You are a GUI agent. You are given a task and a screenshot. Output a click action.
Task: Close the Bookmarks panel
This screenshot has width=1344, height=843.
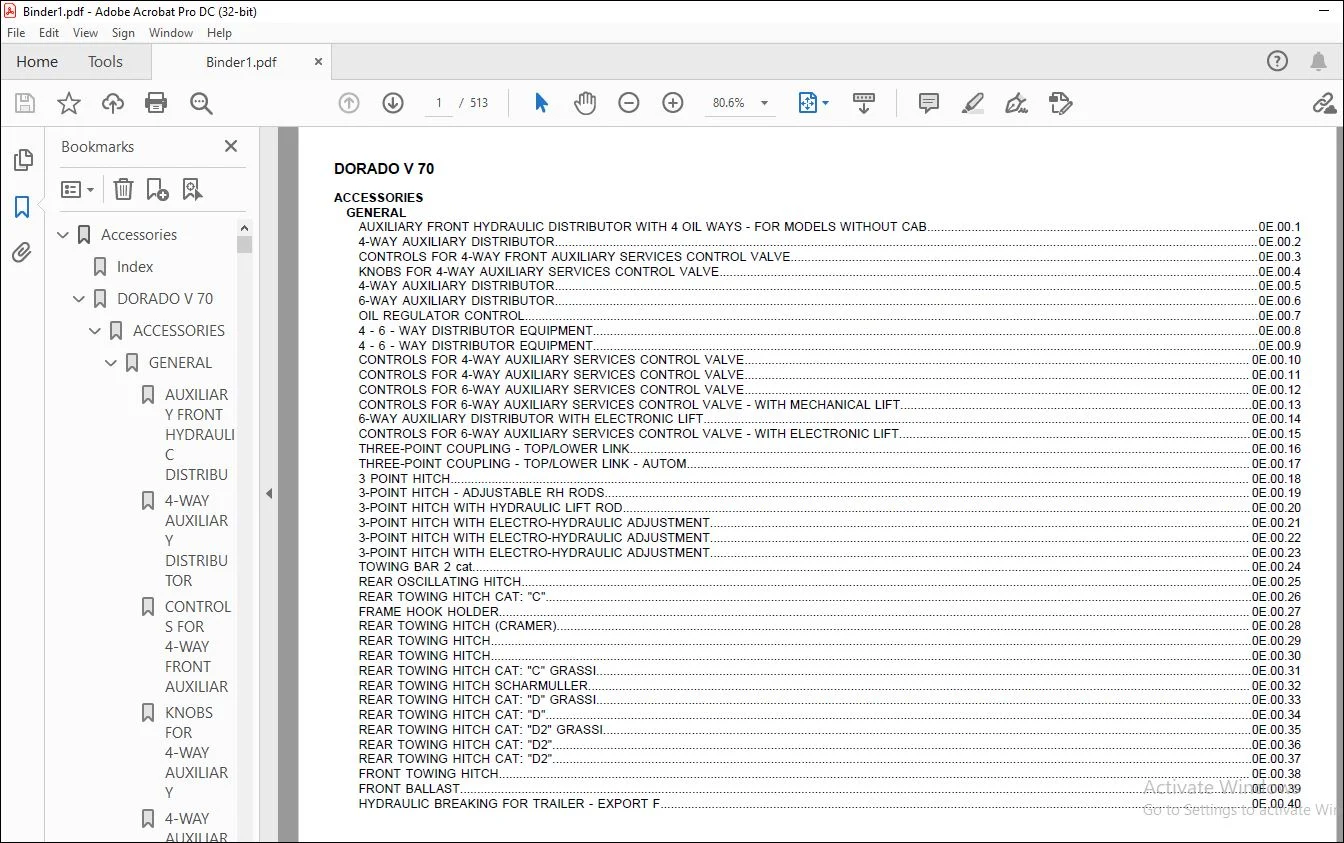click(x=231, y=146)
